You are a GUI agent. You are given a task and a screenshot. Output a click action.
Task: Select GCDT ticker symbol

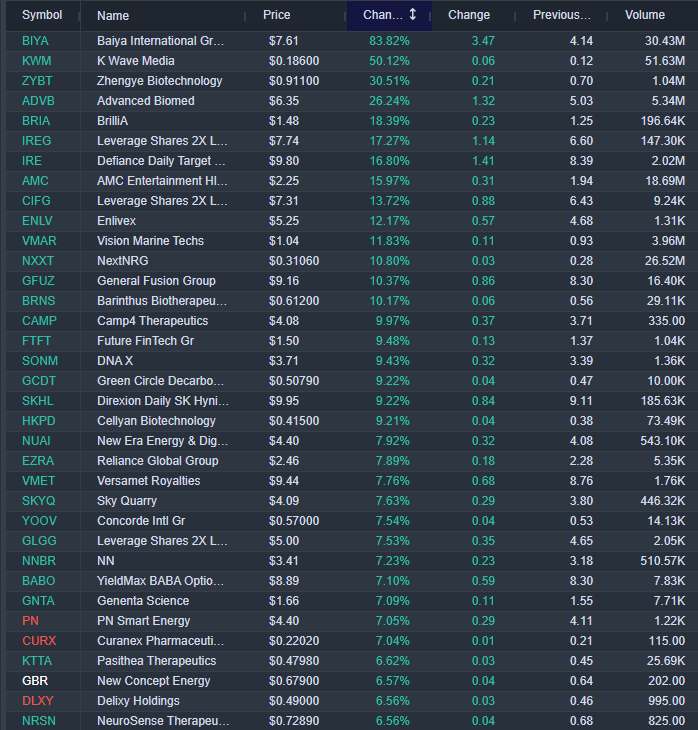(x=39, y=381)
